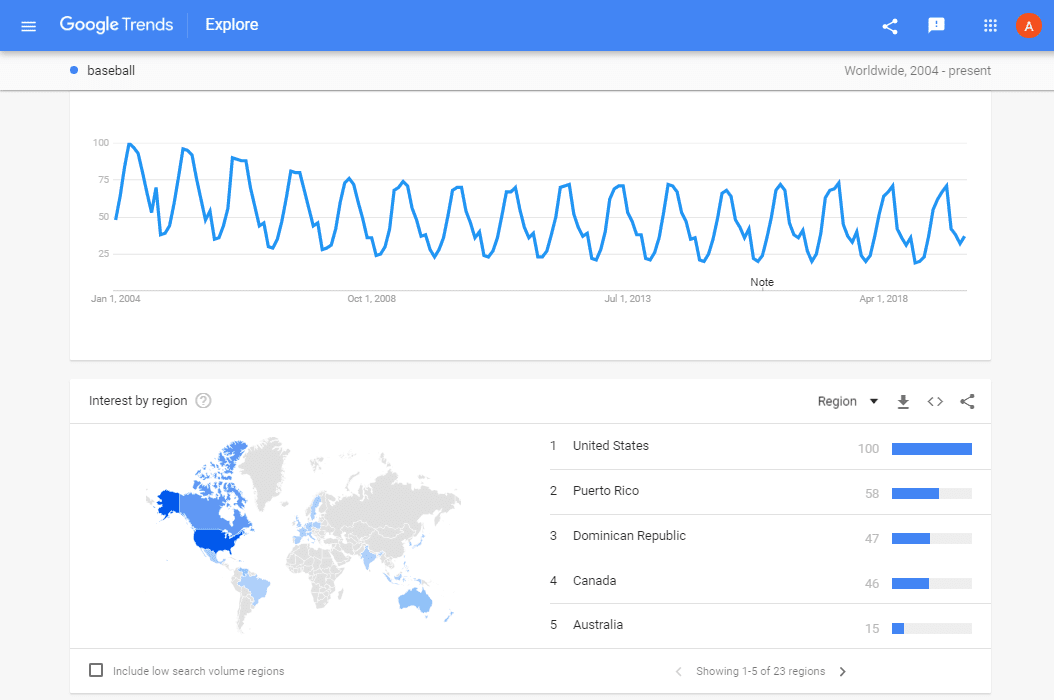Open the account avatar menu
This screenshot has height=700, width=1054.
pos(1028,26)
